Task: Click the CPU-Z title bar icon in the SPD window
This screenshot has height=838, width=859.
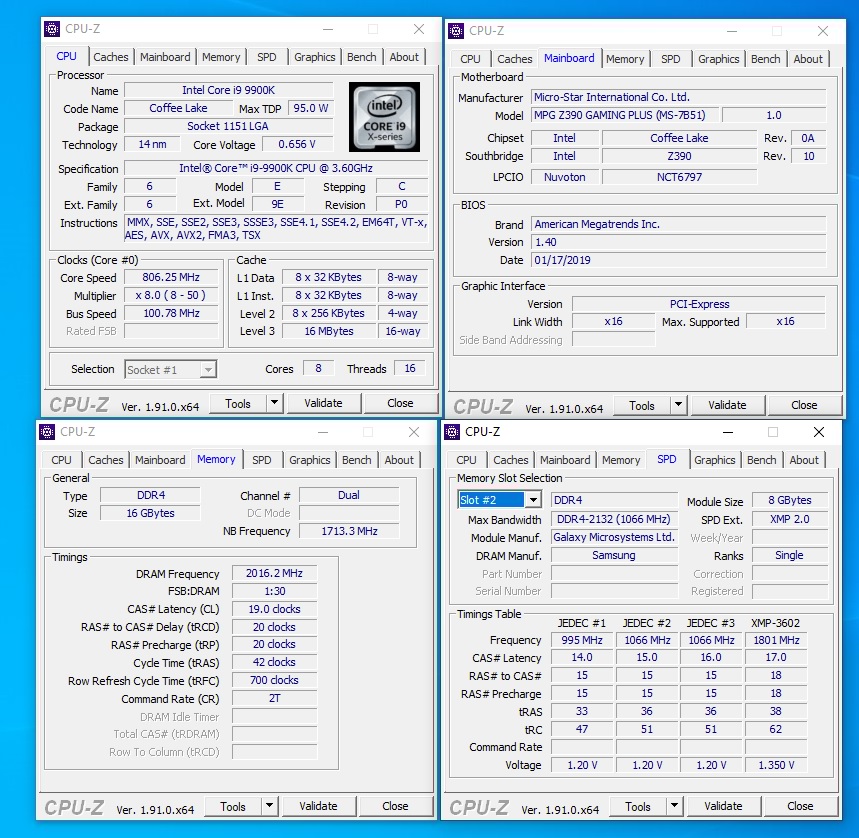Action: pyautogui.click(x=453, y=432)
